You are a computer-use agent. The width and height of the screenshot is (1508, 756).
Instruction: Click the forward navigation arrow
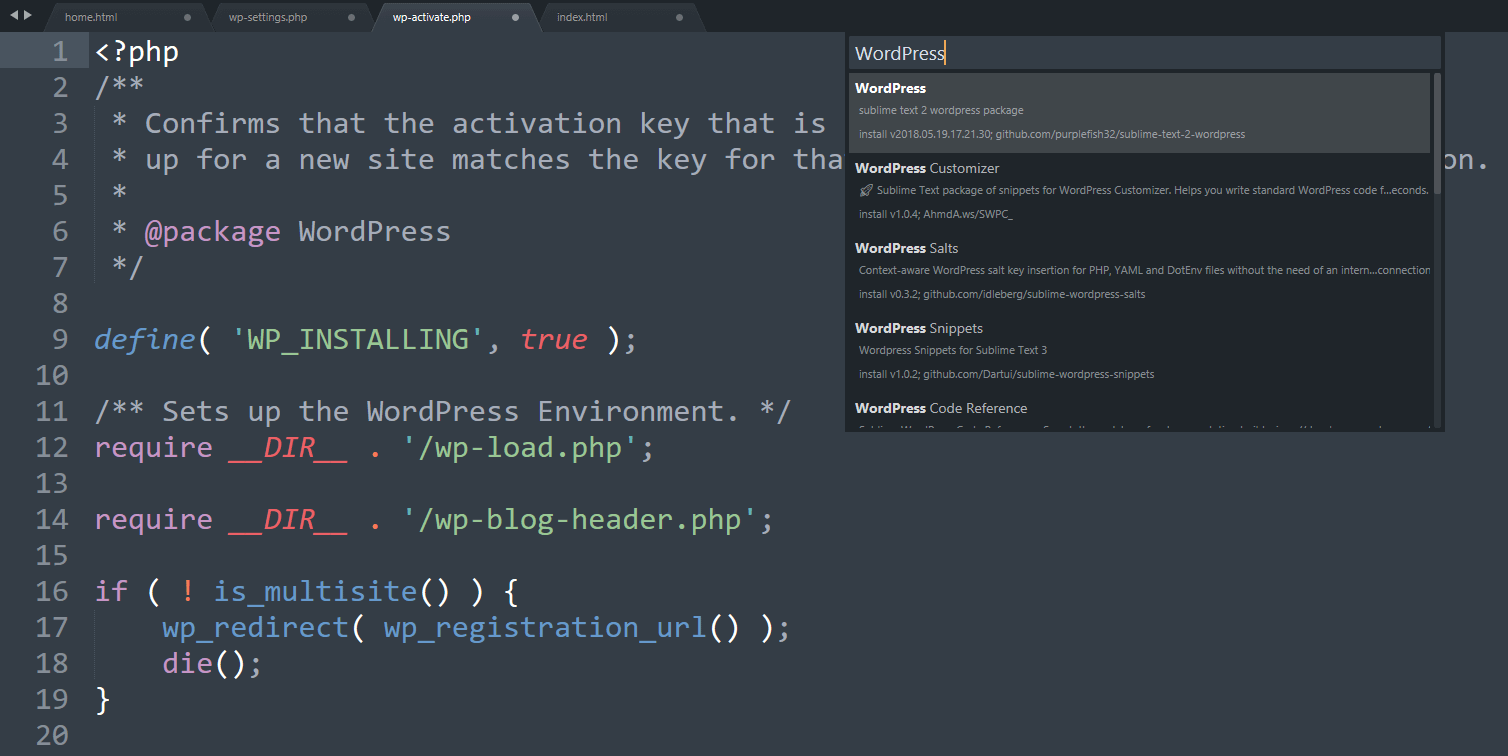tap(26, 16)
